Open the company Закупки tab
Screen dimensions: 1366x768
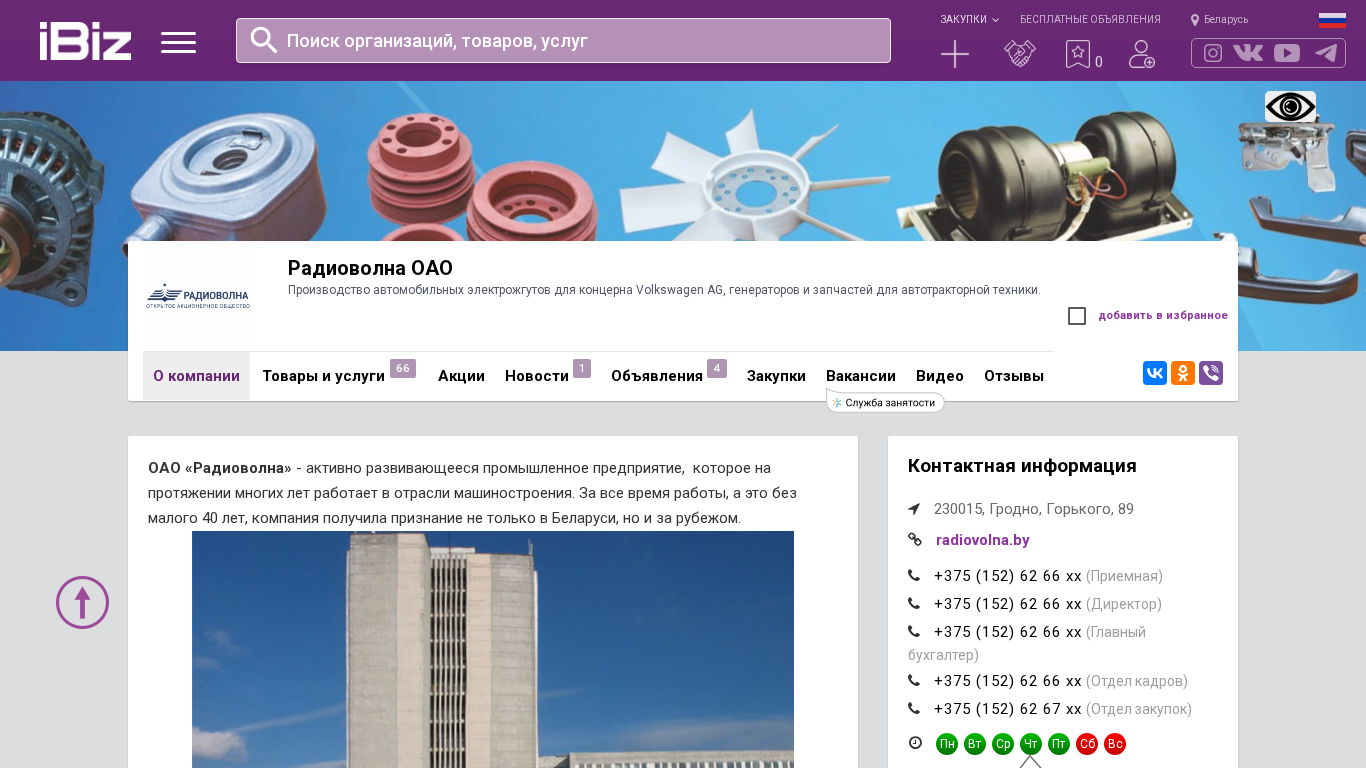tap(776, 376)
